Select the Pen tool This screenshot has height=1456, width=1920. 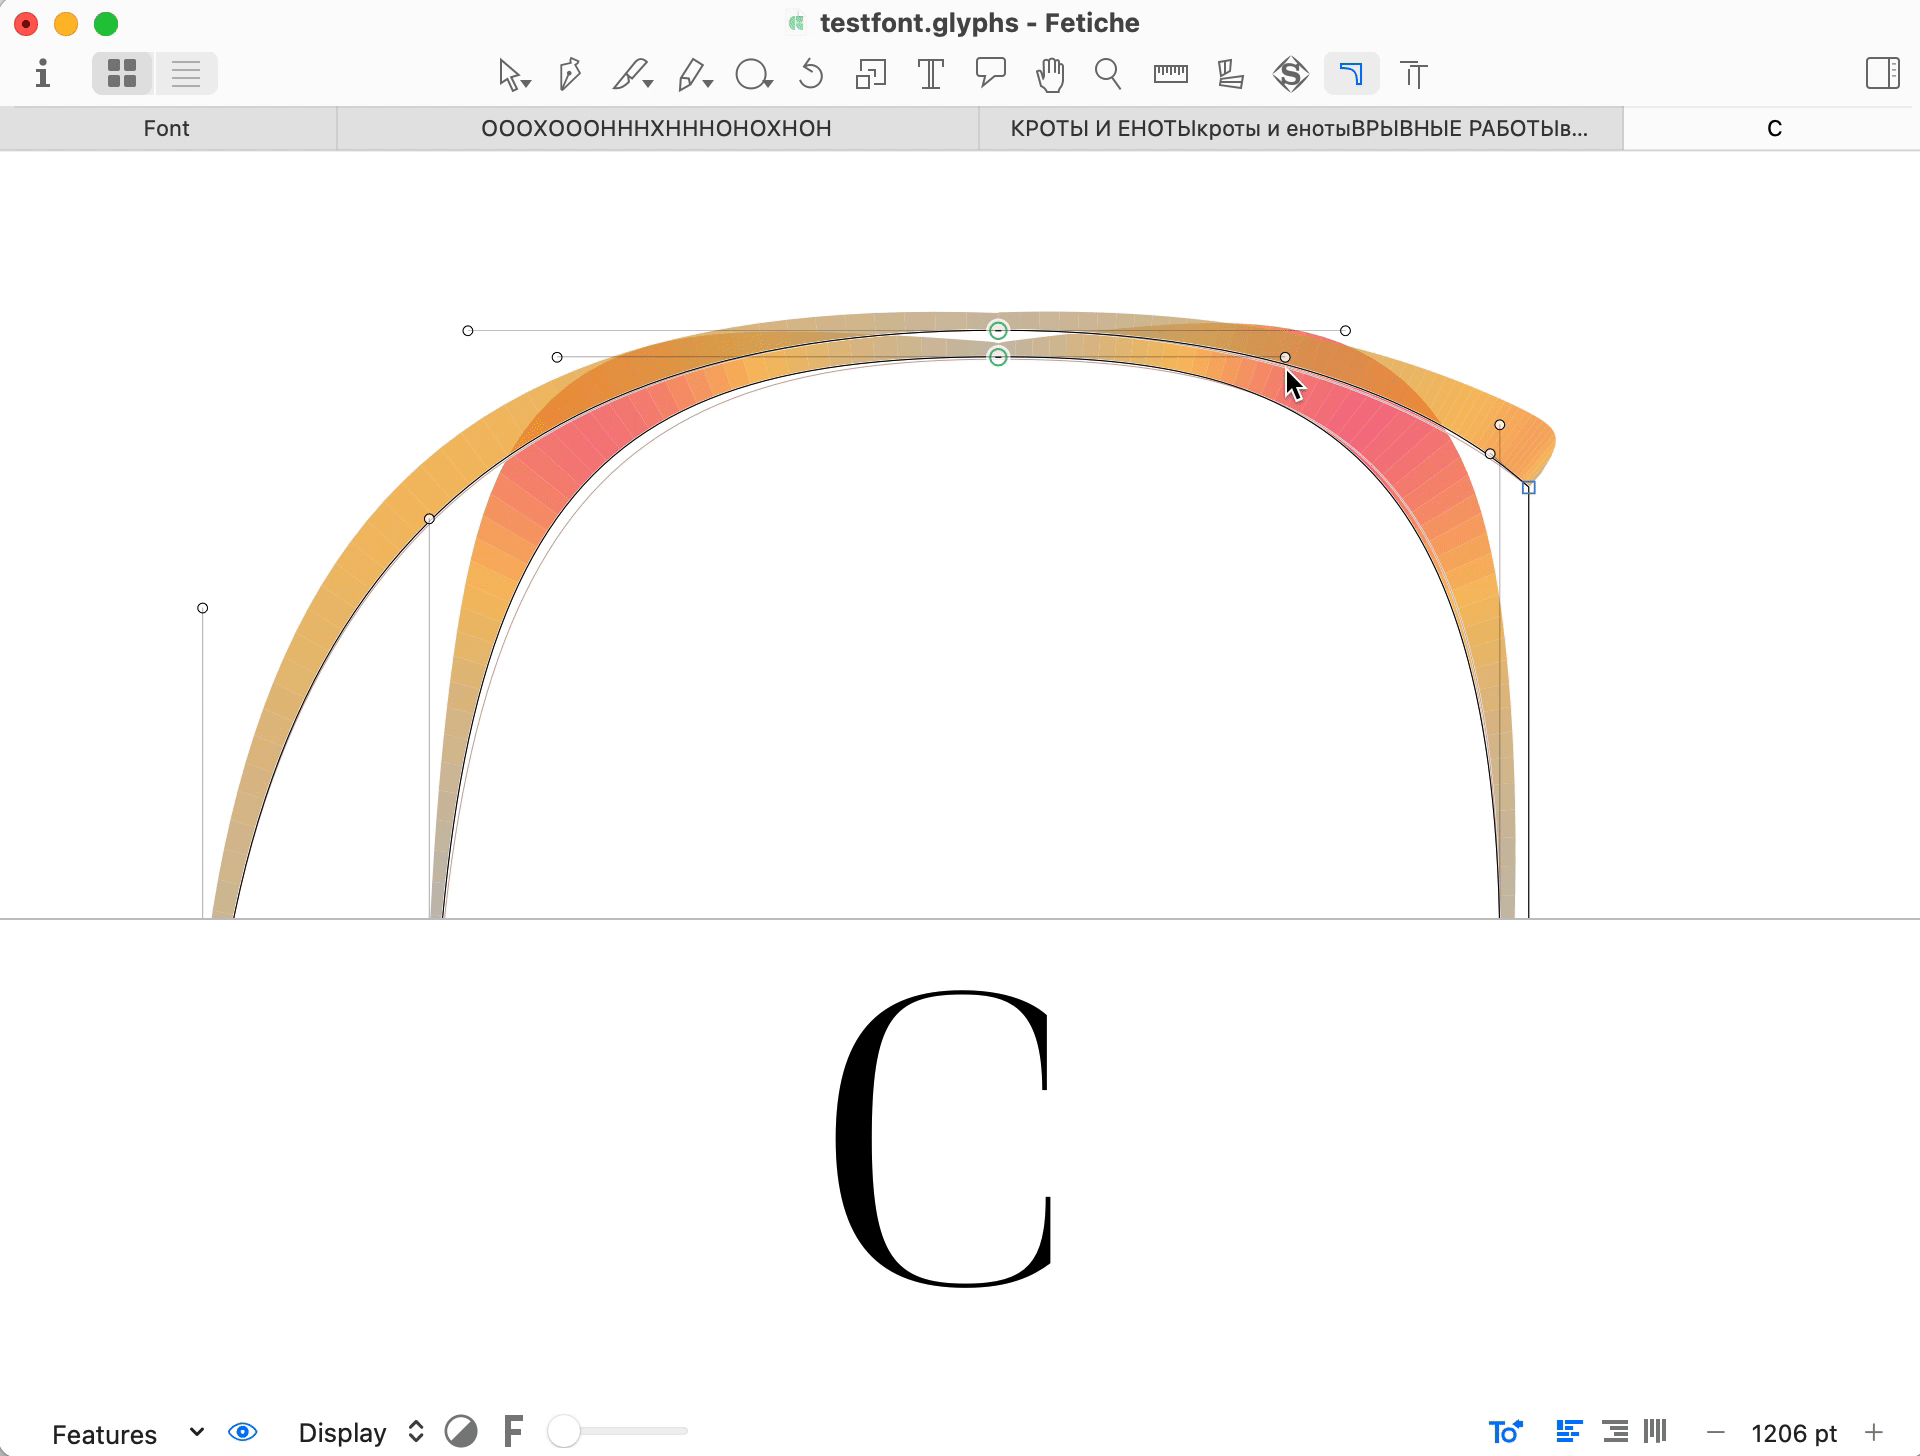570,73
